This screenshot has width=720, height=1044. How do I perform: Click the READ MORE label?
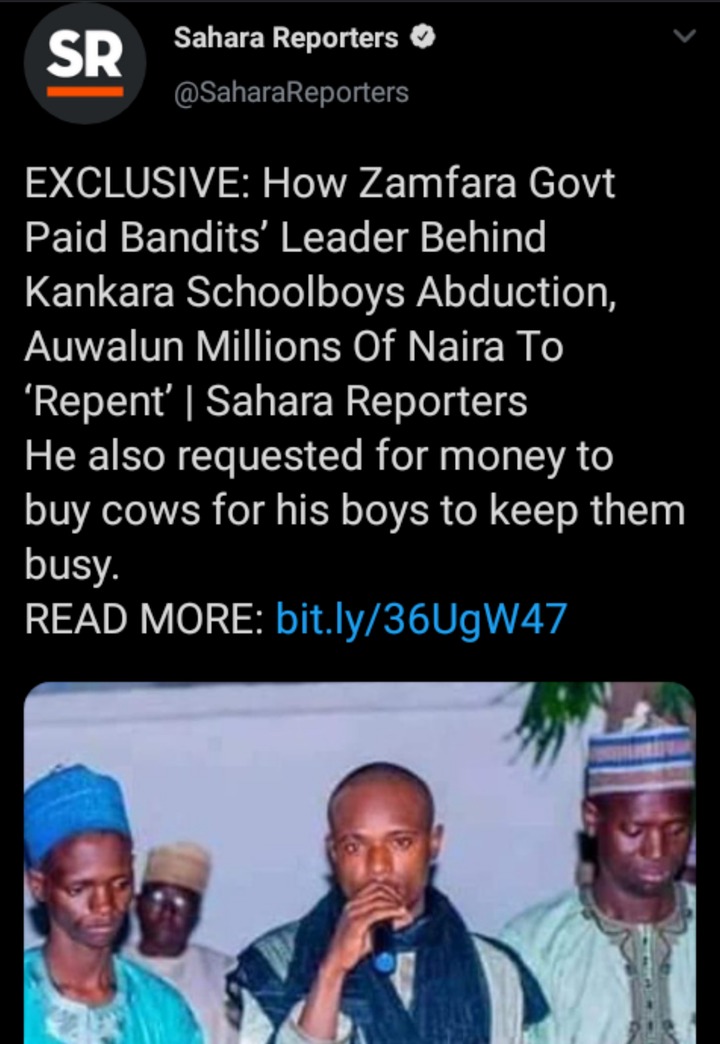click(144, 619)
